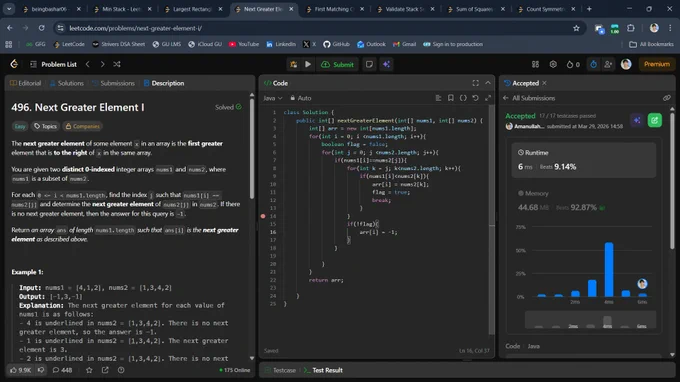Viewport: 680px width, 382px height.
Task: Click the bookmark icon in editor toolbar
Action: coord(451,98)
